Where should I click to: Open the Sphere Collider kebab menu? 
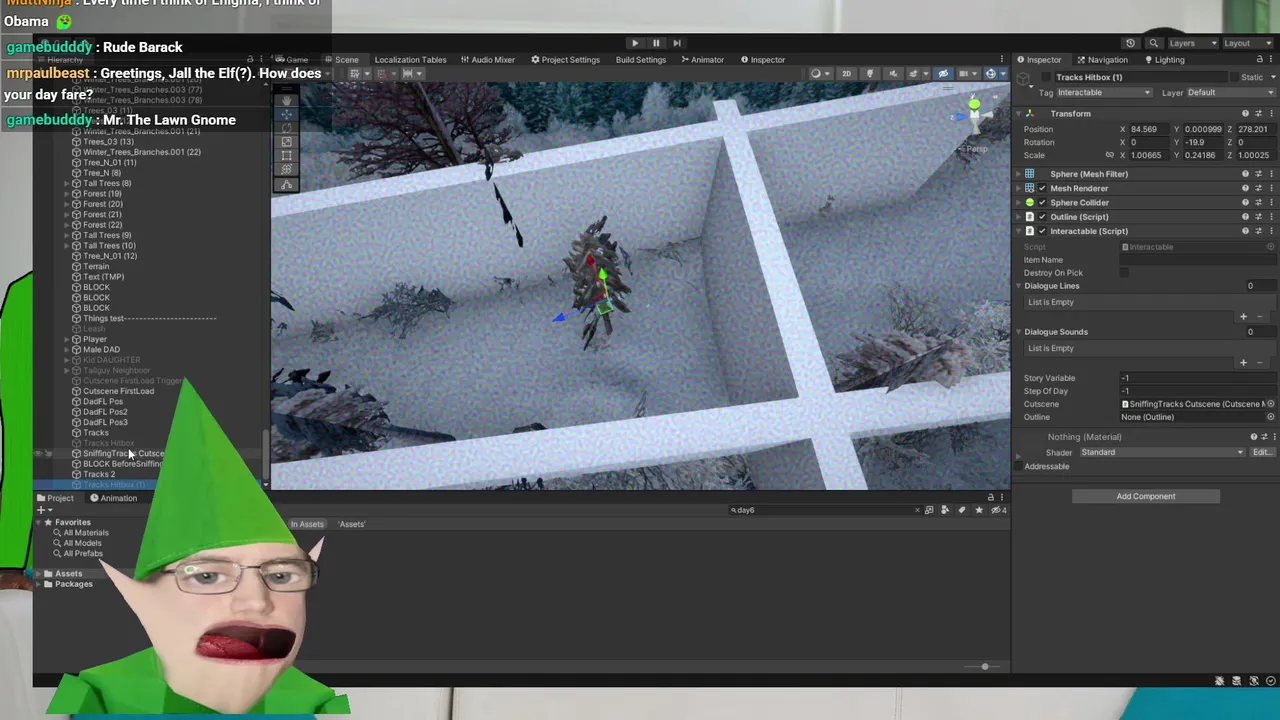(1271, 202)
